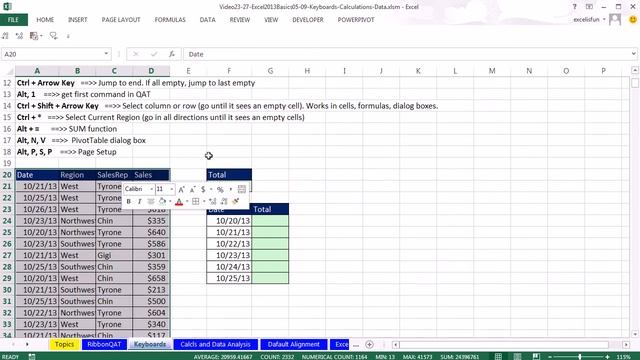Click the zoom slider handle
This screenshot has height=360, width=640.
click(579, 357)
